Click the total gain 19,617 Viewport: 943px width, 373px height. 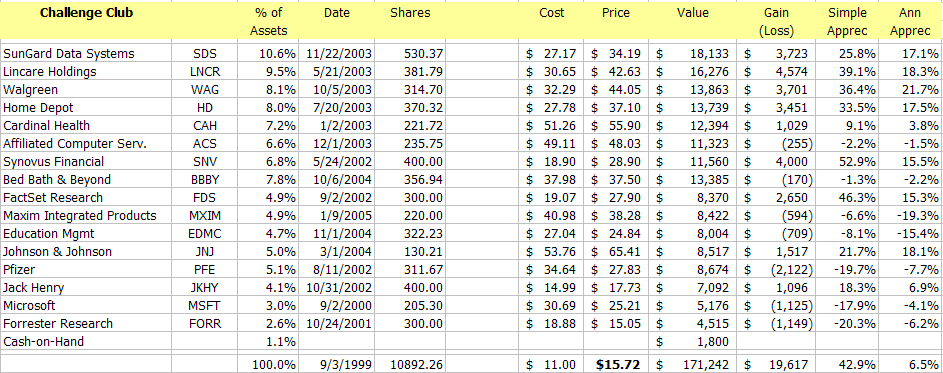[776, 364]
